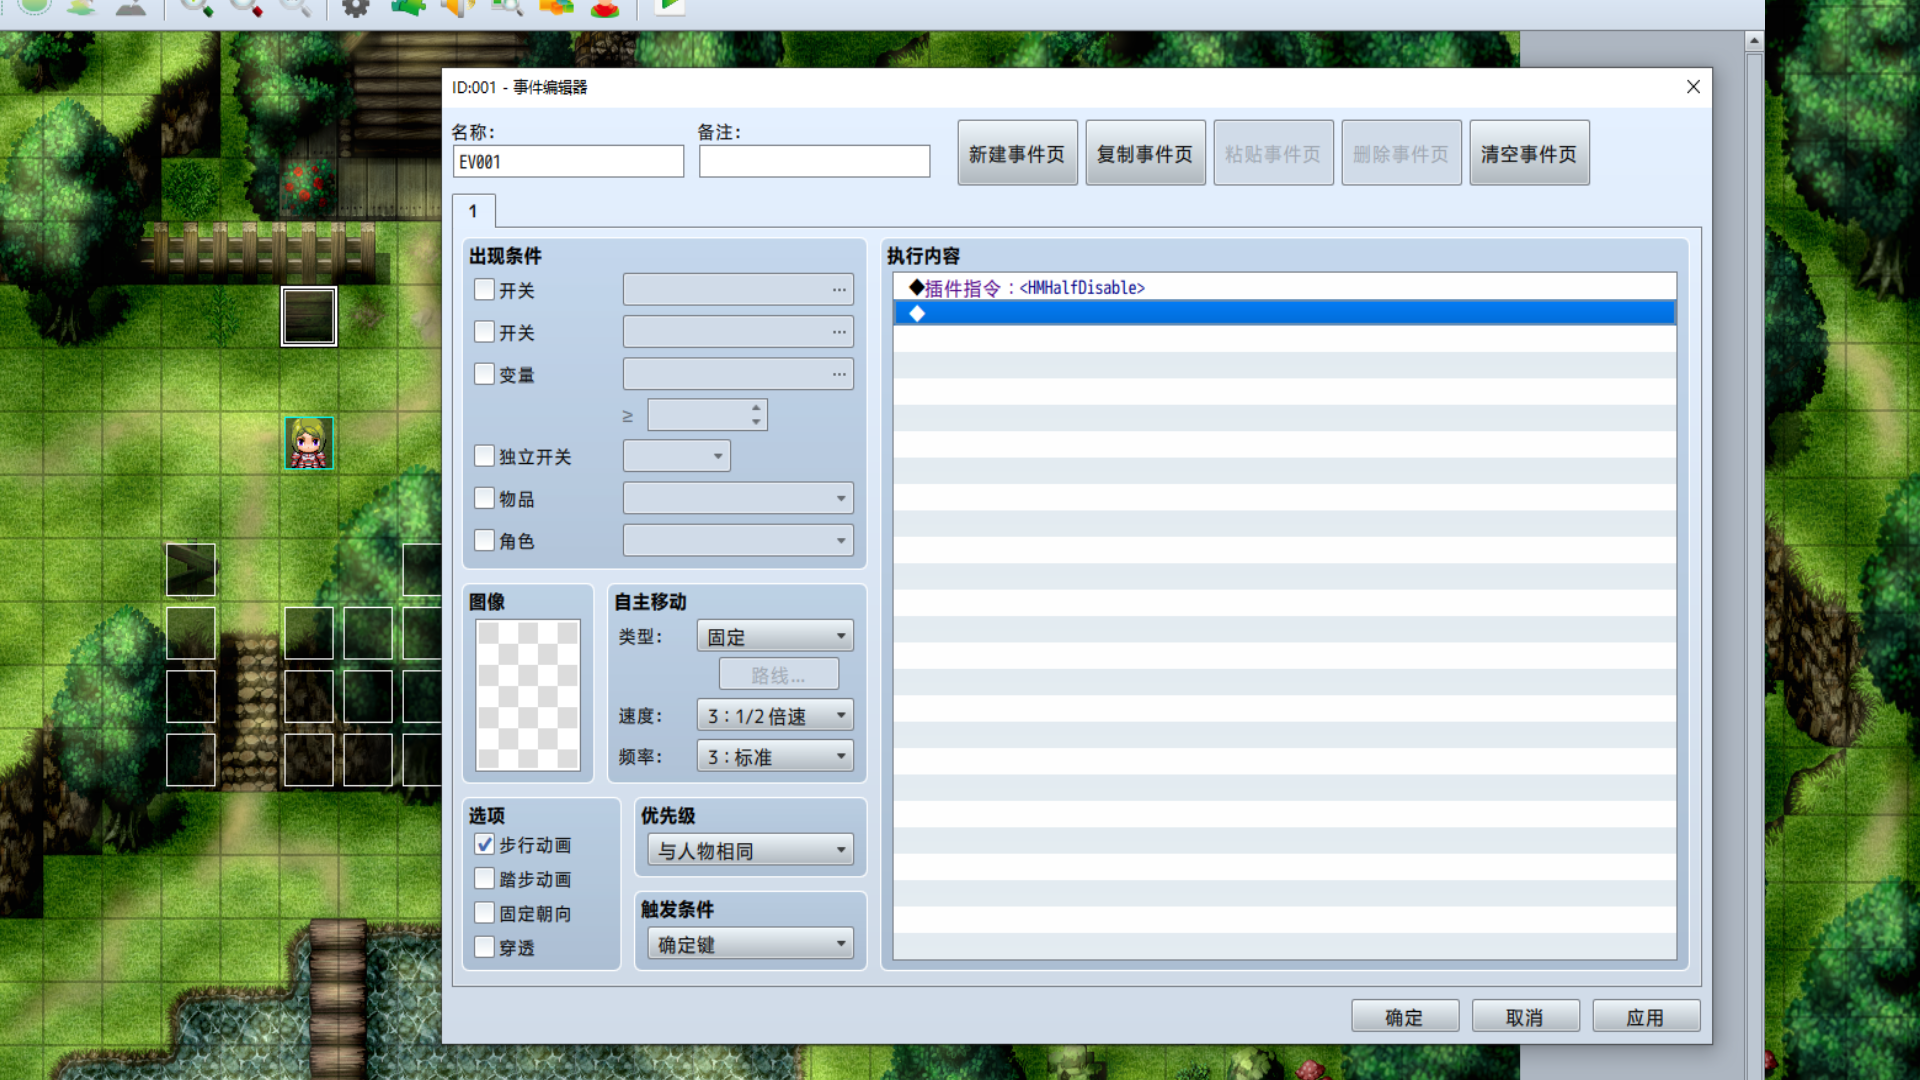Check the 变量 condition checkbox
The height and width of the screenshot is (1080, 1920).
[484, 374]
